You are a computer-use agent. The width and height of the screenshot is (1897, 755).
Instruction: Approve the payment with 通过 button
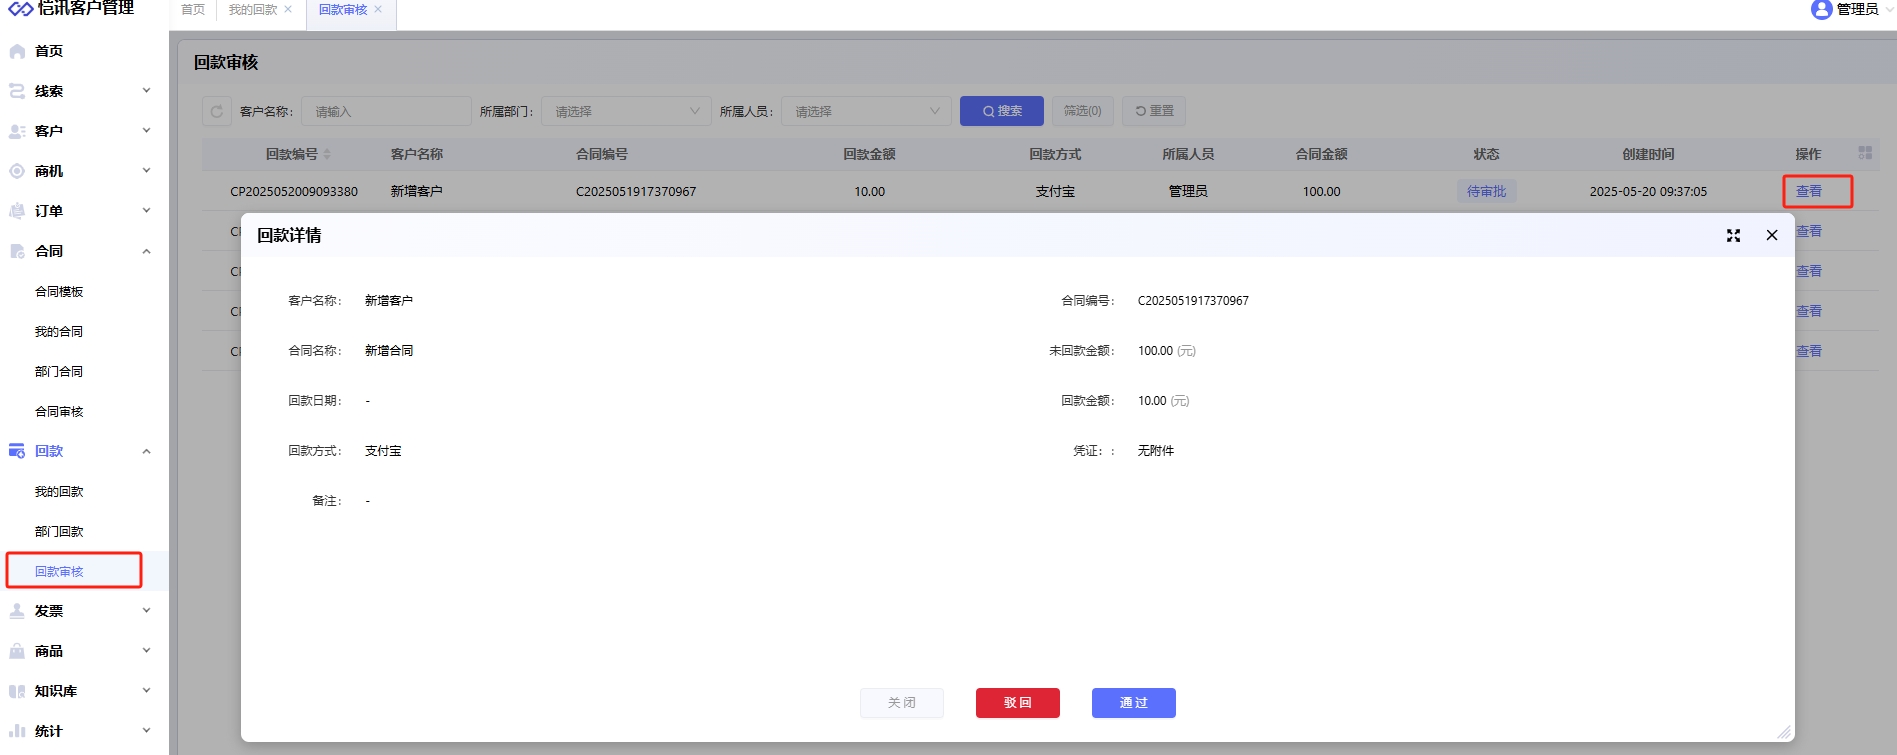click(x=1133, y=703)
